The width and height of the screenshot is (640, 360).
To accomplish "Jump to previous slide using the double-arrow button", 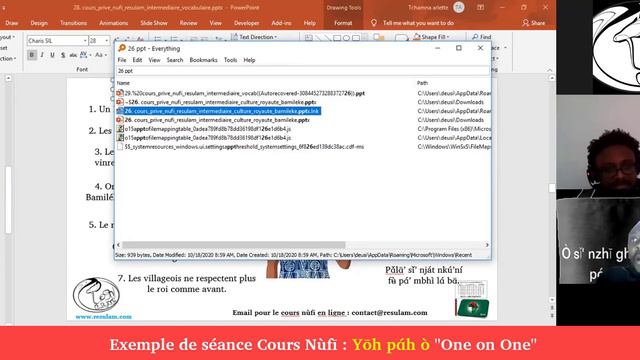I will (552, 308).
